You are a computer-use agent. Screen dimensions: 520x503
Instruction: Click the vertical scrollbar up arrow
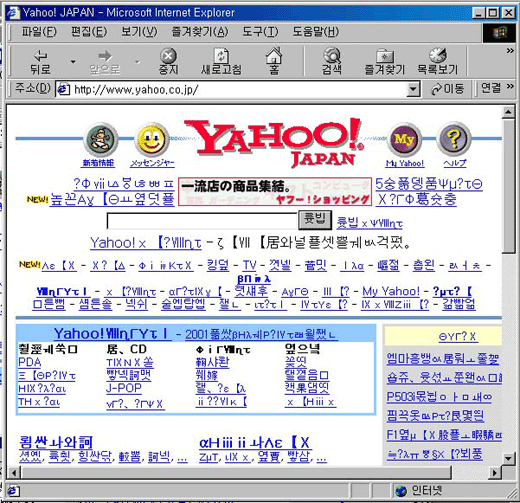[508, 112]
